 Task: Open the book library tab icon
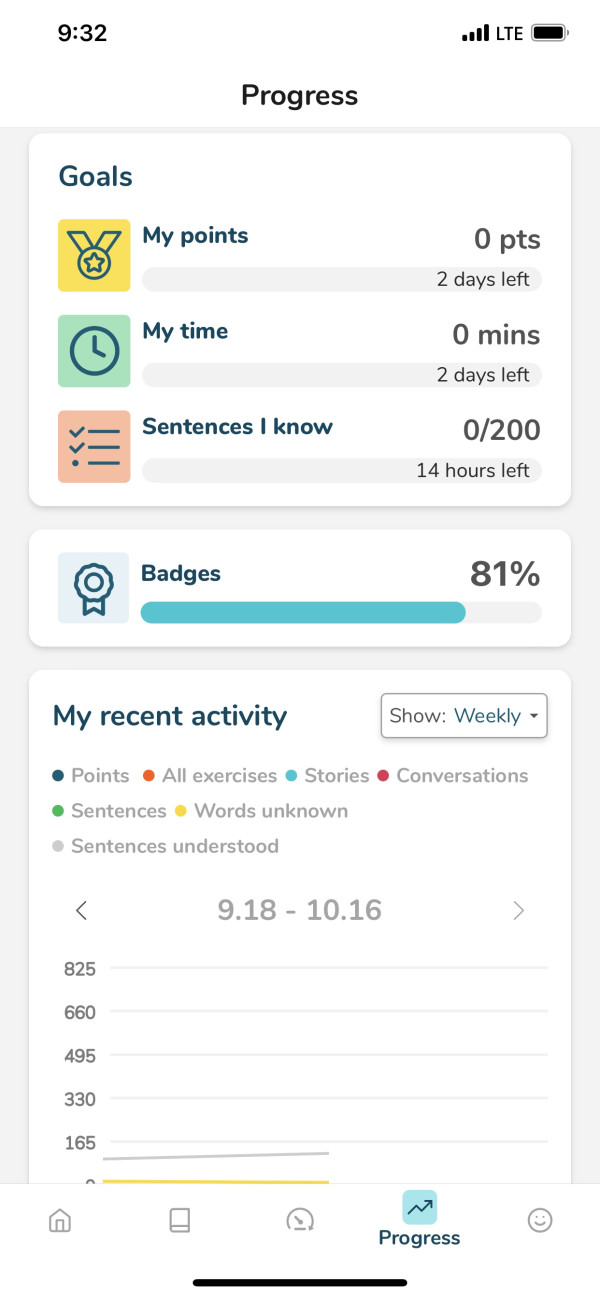coord(180,1220)
